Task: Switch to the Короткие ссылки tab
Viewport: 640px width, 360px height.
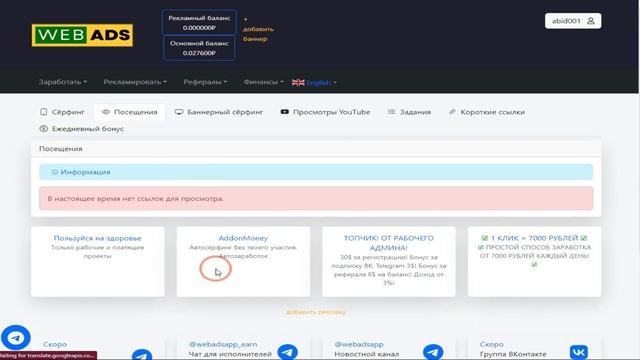Action: (x=487, y=112)
